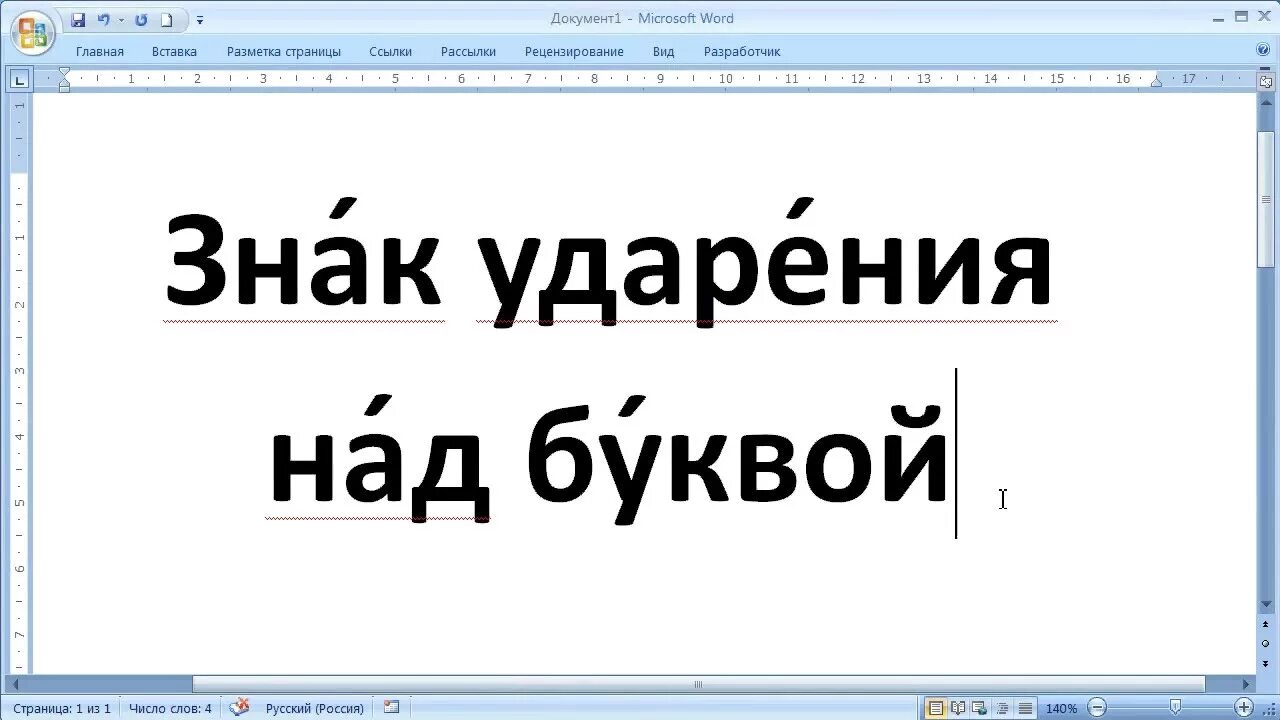Open the spelling check status icon

coord(239,707)
